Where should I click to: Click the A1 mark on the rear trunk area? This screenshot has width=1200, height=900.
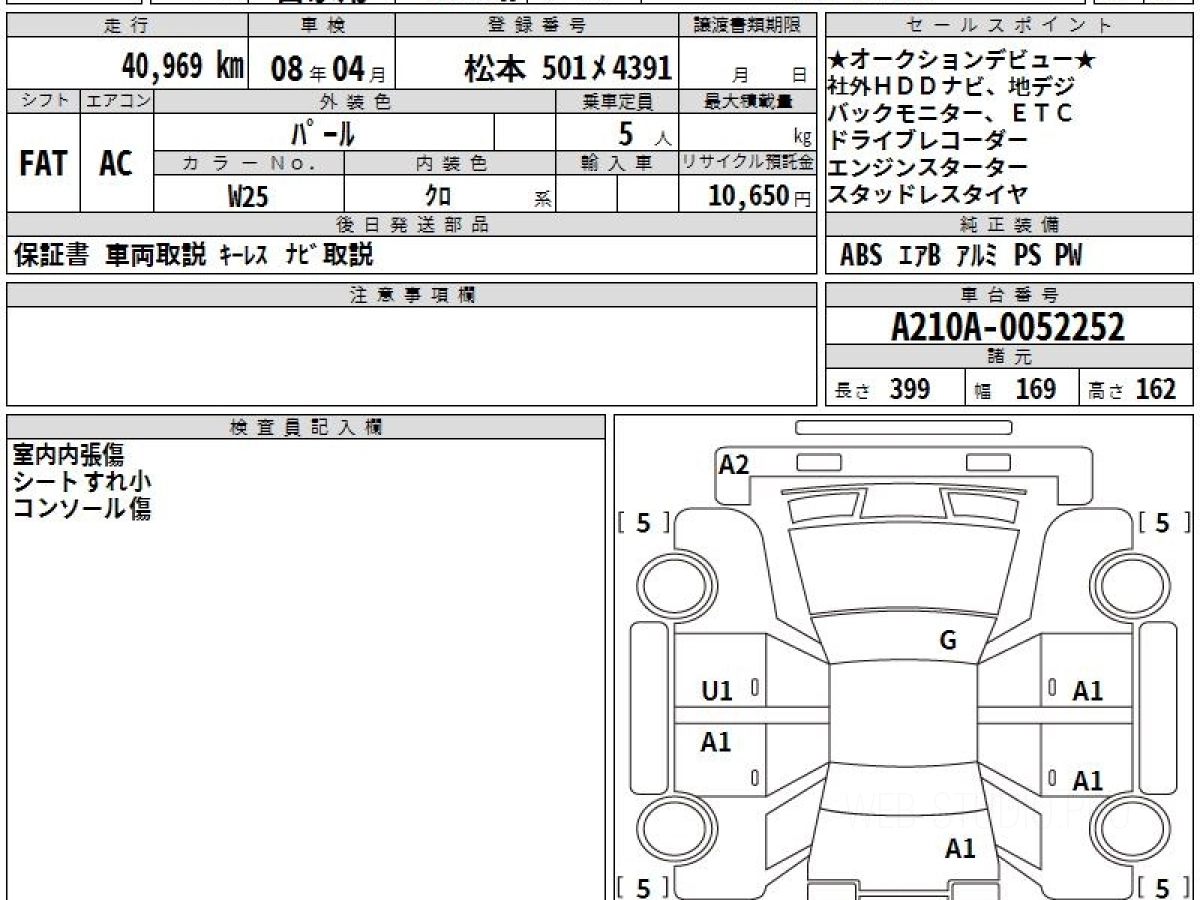click(x=960, y=849)
